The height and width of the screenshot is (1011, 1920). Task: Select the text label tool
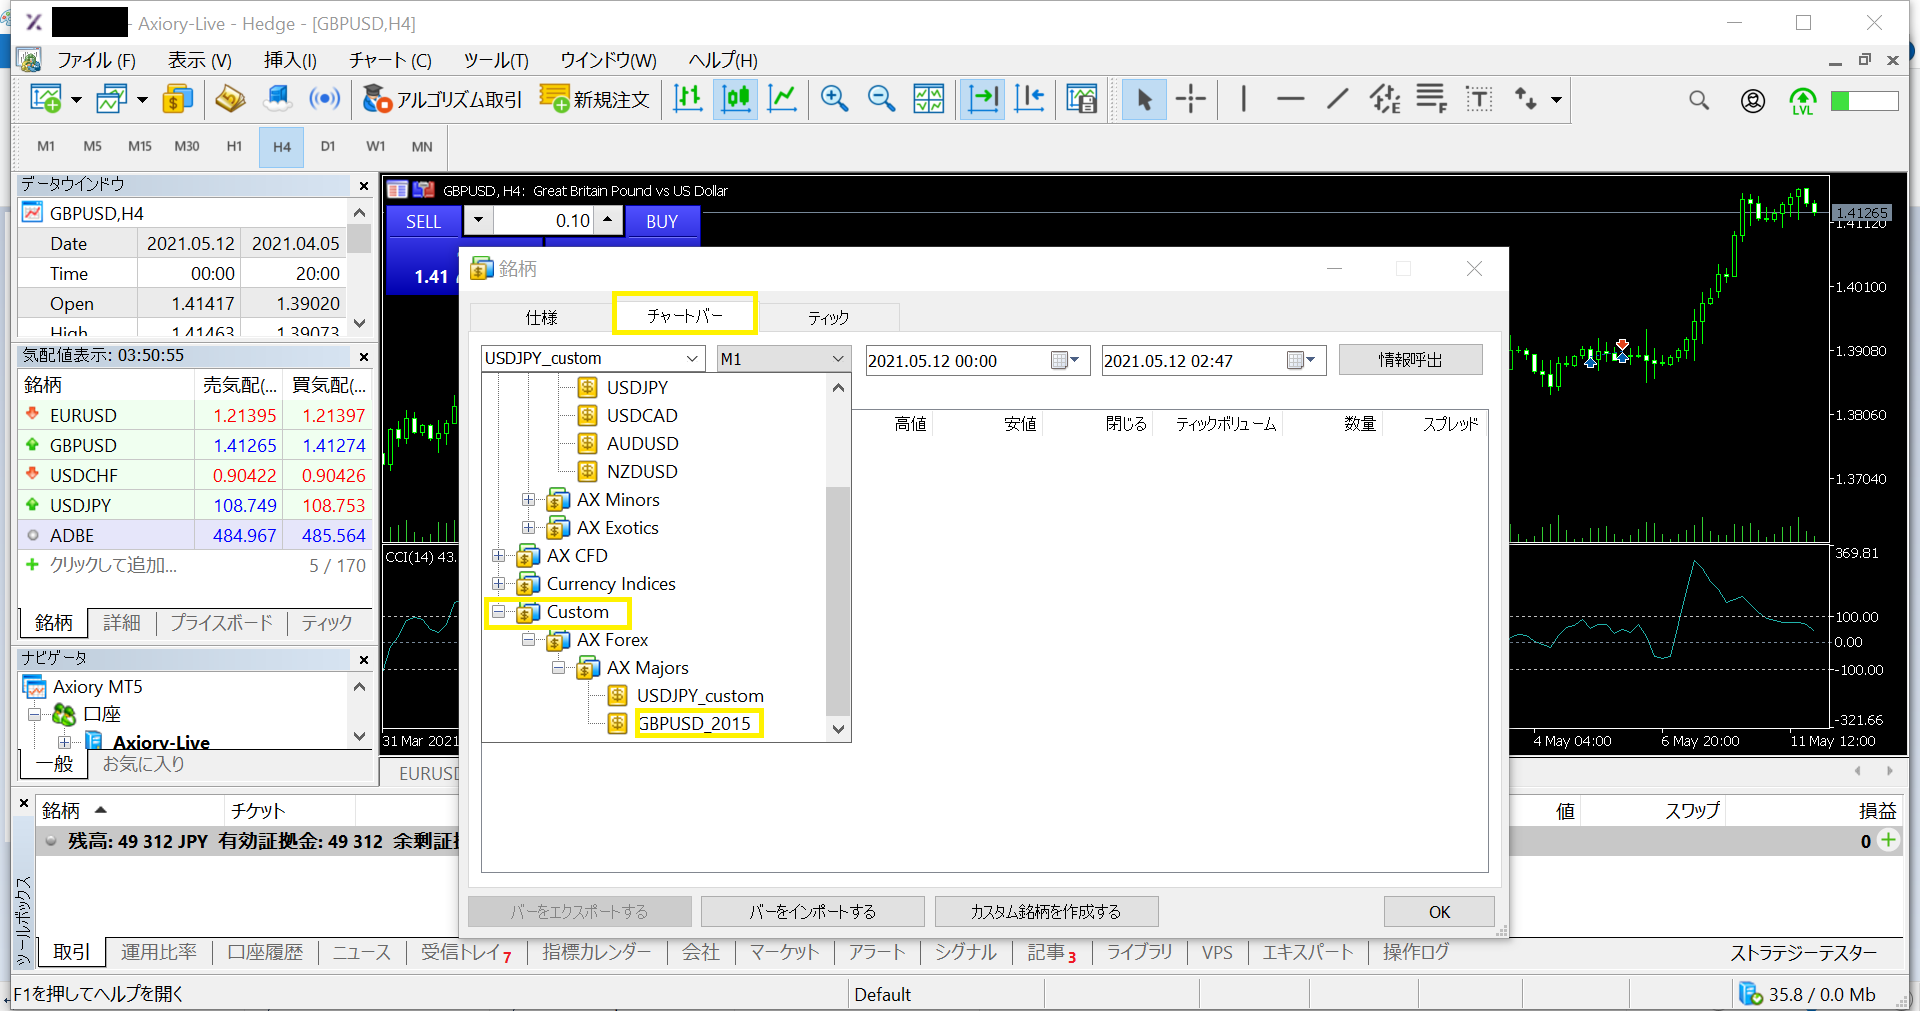coord(1479,99)
